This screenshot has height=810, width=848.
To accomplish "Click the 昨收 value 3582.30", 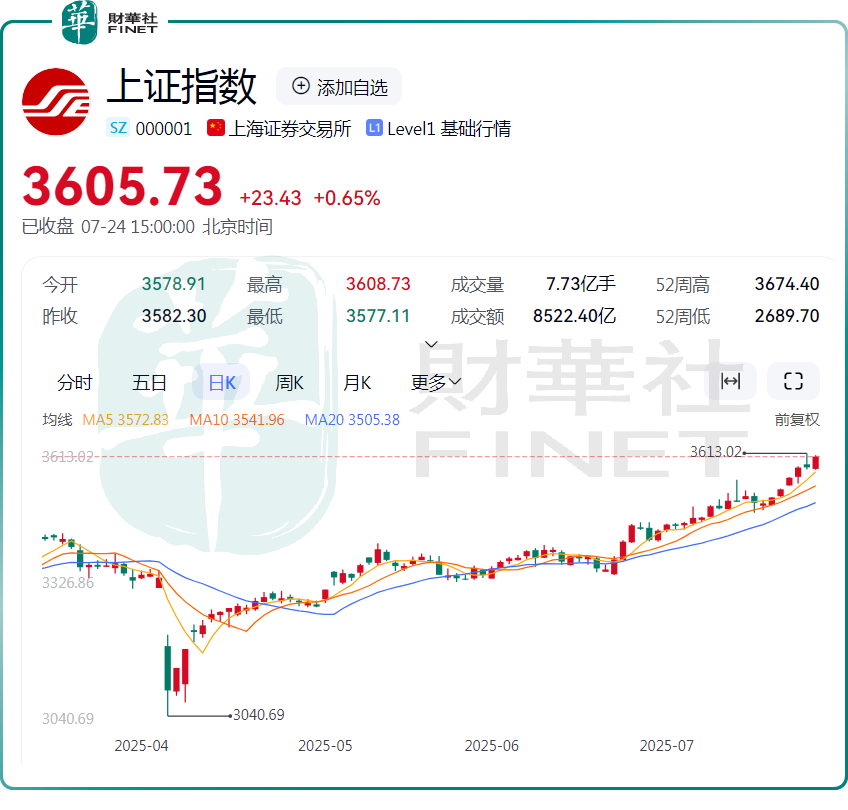I will 174,316.
